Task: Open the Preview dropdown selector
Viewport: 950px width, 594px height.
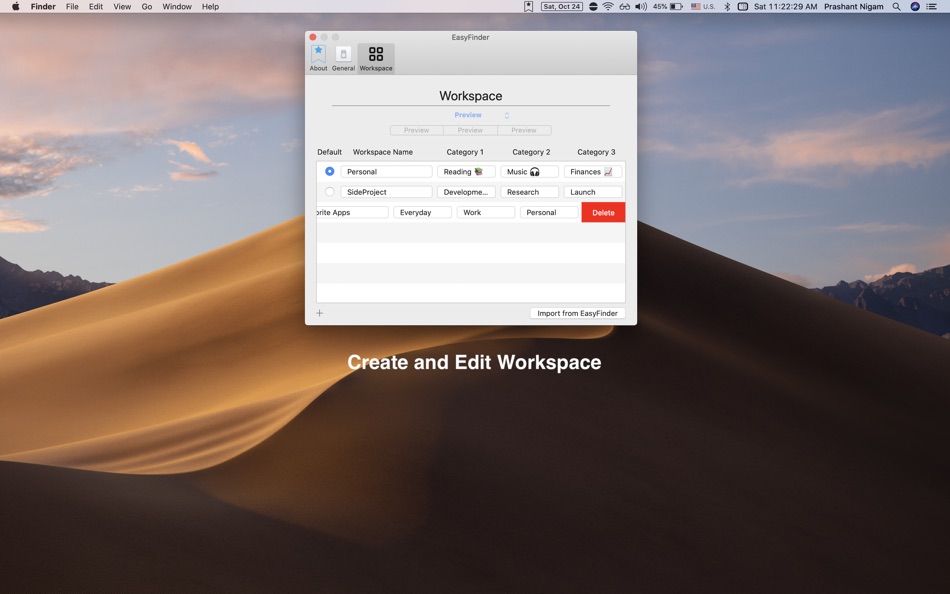Action: coord(481,115)
